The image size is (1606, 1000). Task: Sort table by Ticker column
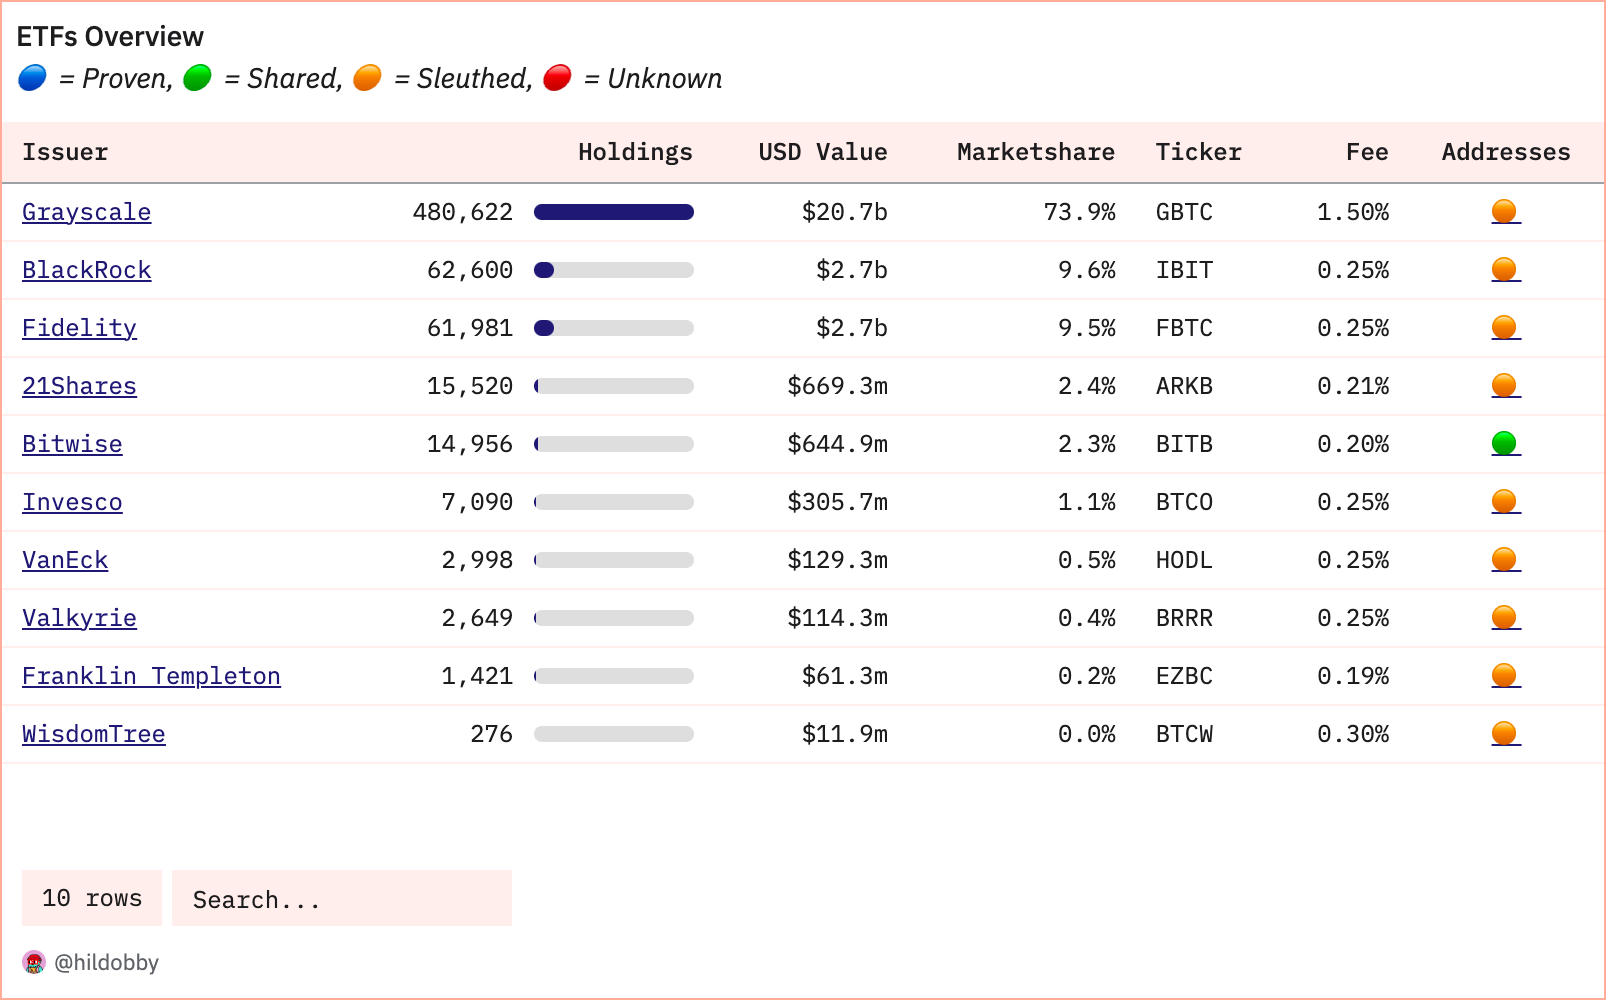click(x=1199, y=152)
